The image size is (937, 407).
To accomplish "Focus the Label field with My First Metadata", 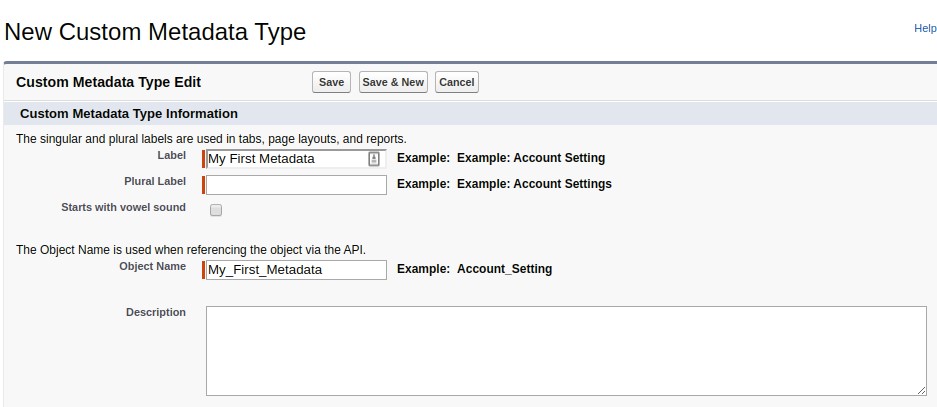I will pos(285,158).
